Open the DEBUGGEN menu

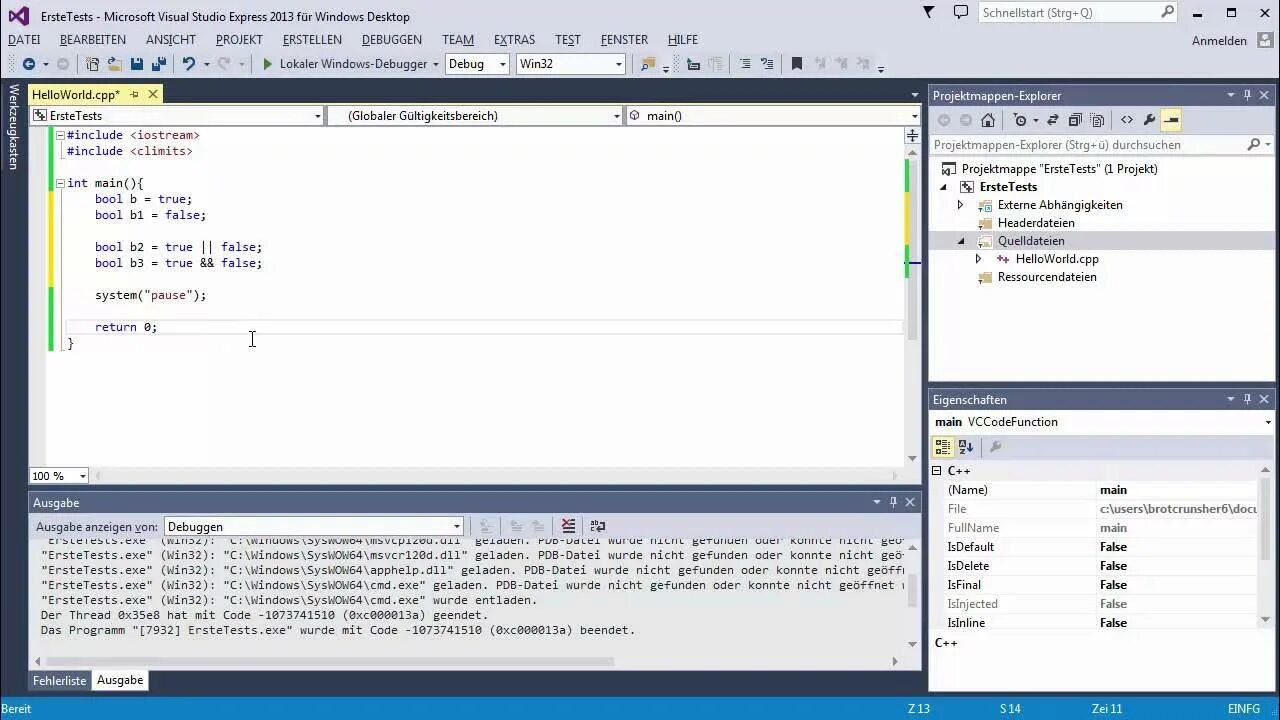point(392,40)
